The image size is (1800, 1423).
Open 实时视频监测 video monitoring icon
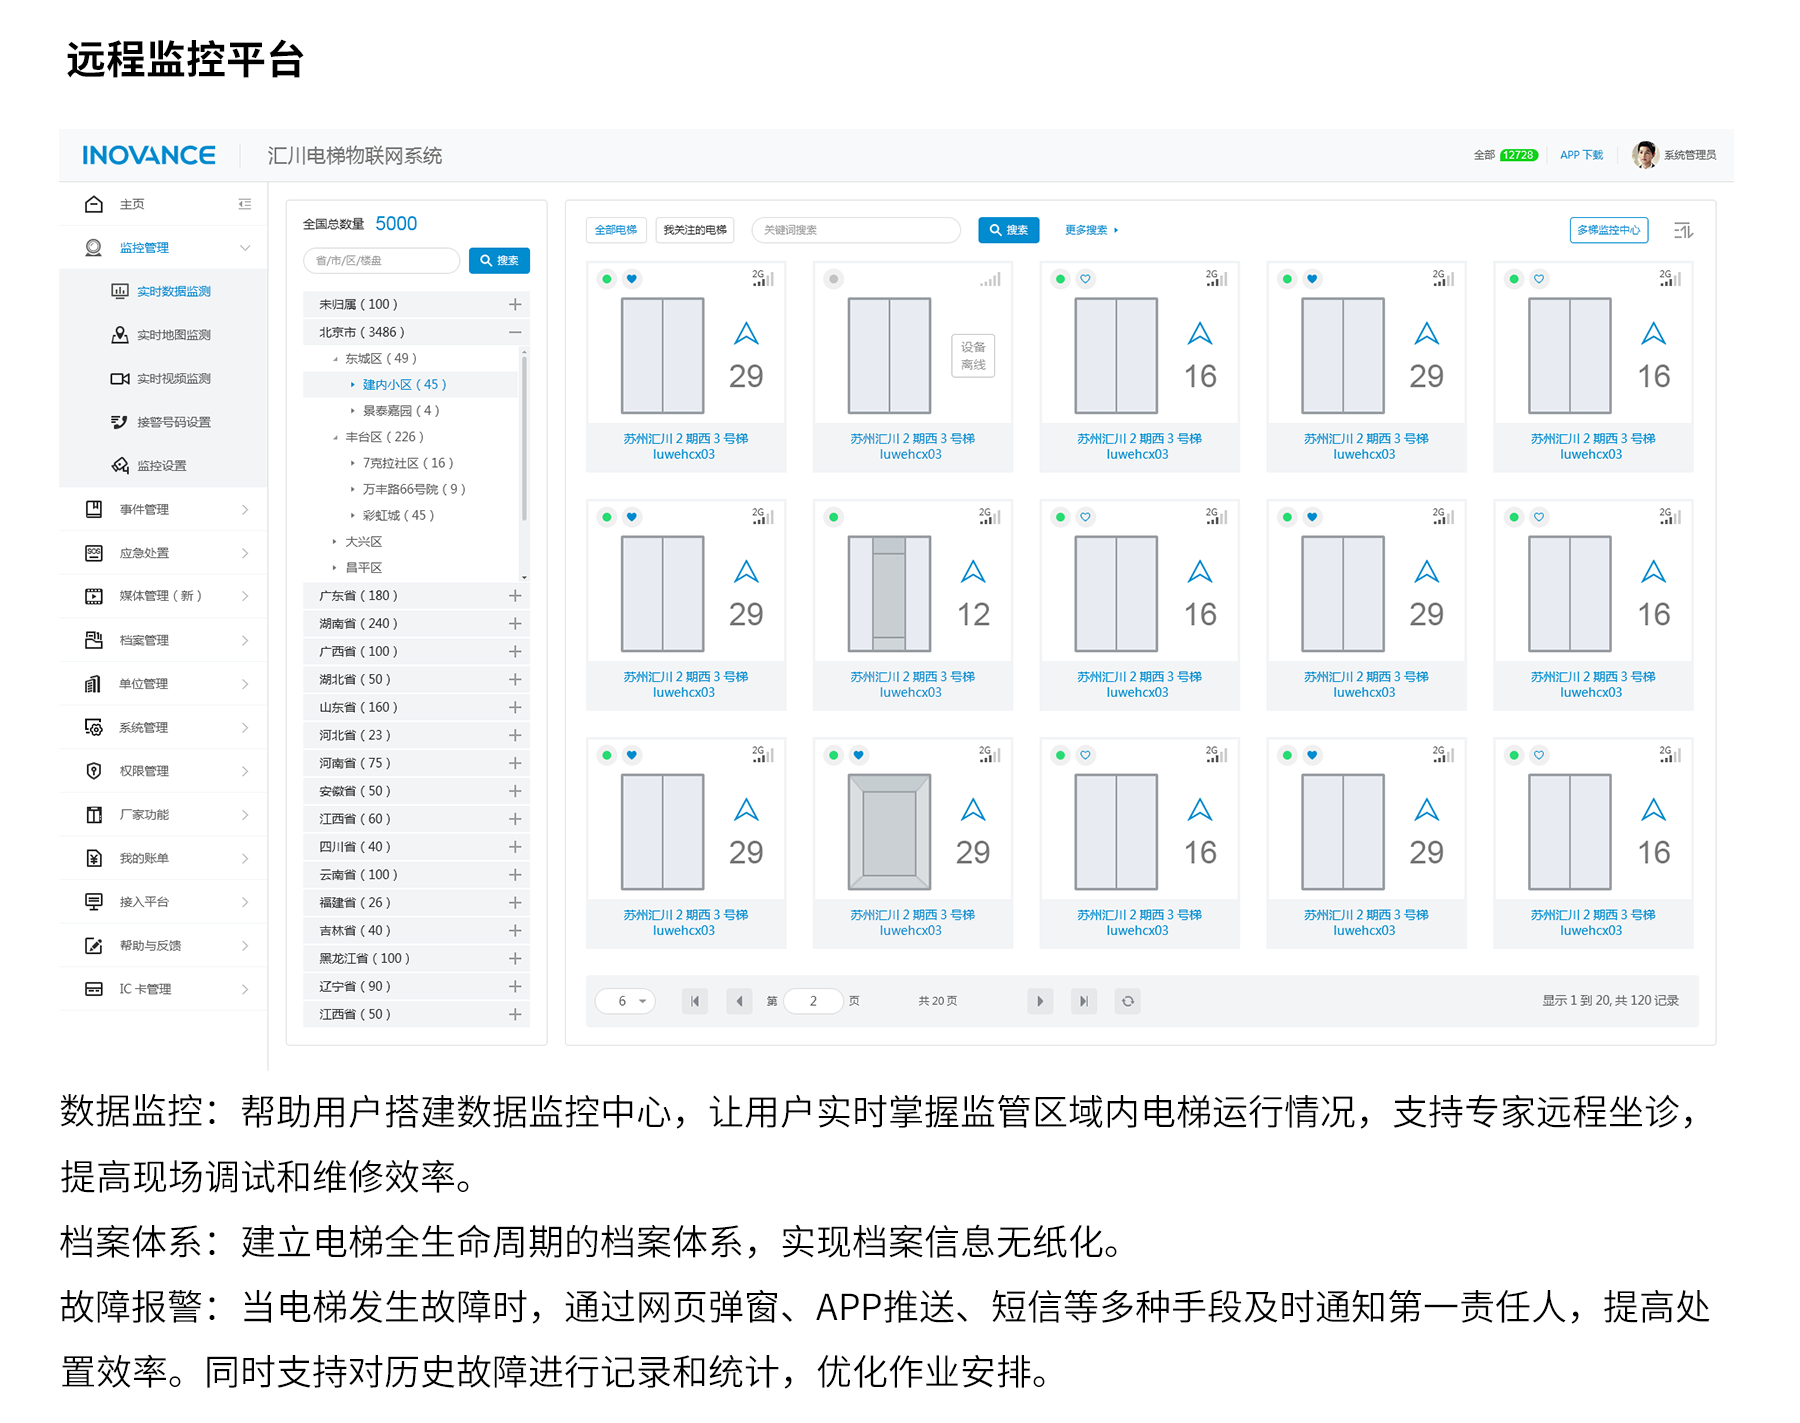coord(120,379)
